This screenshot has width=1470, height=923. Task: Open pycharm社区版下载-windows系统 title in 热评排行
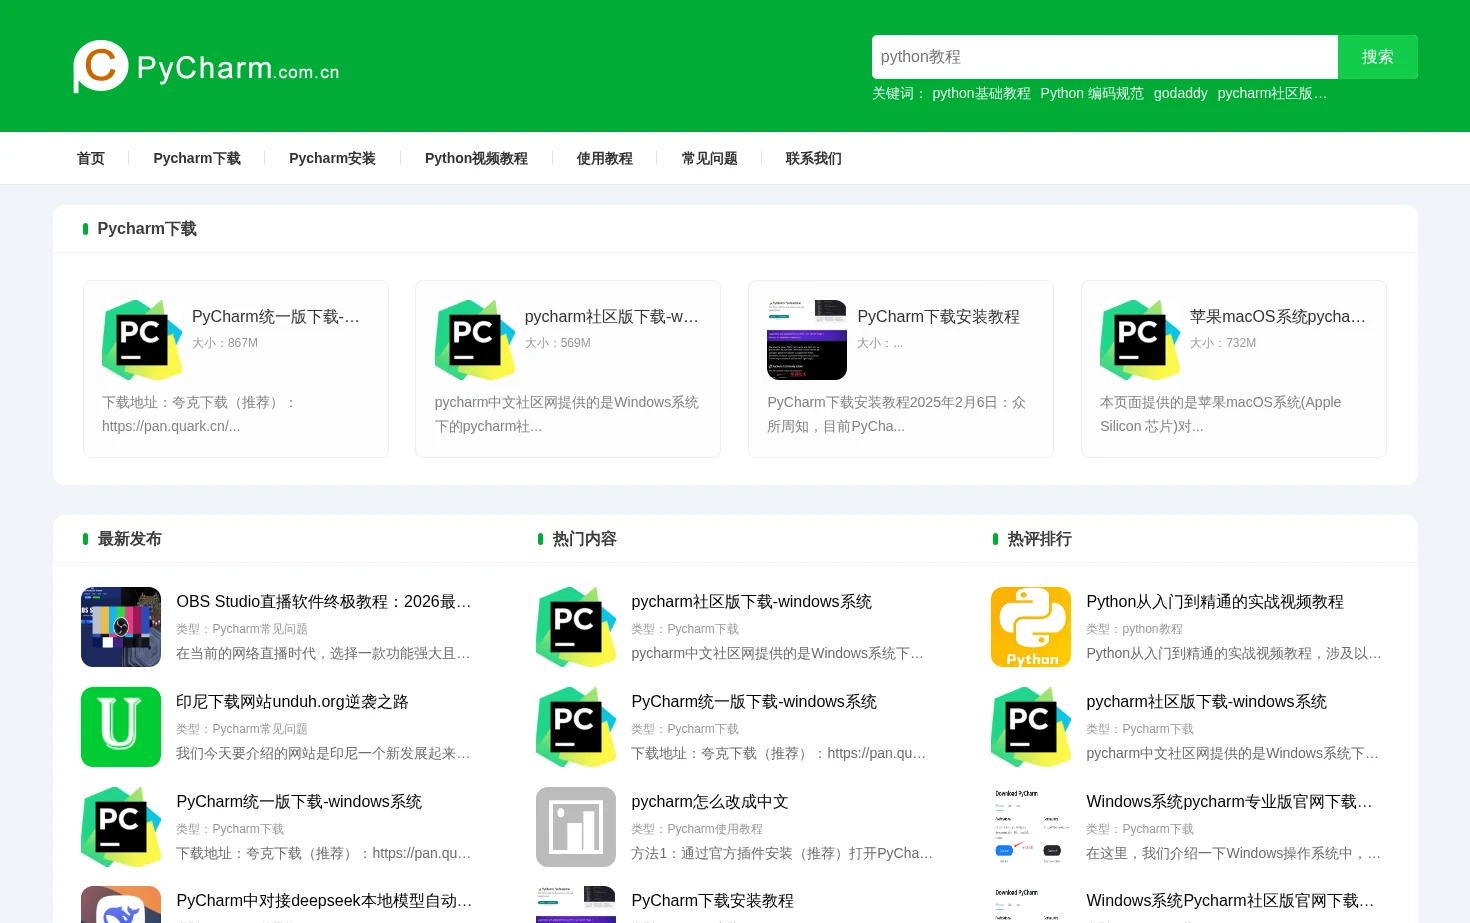(1206, 701)
